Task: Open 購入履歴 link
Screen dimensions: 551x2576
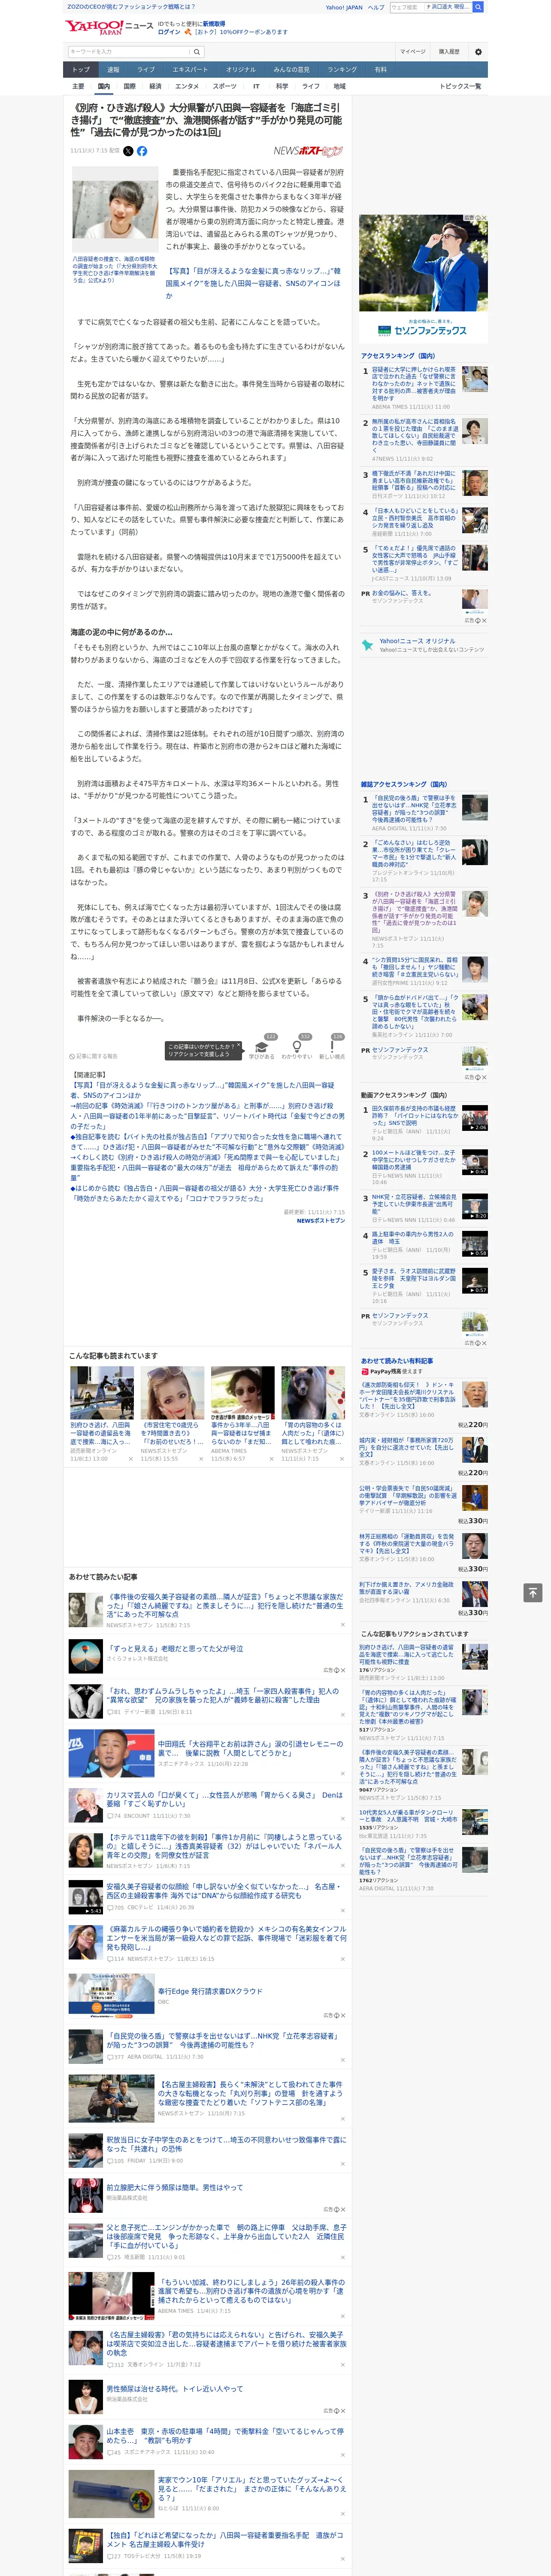Action: pos(449,51)
